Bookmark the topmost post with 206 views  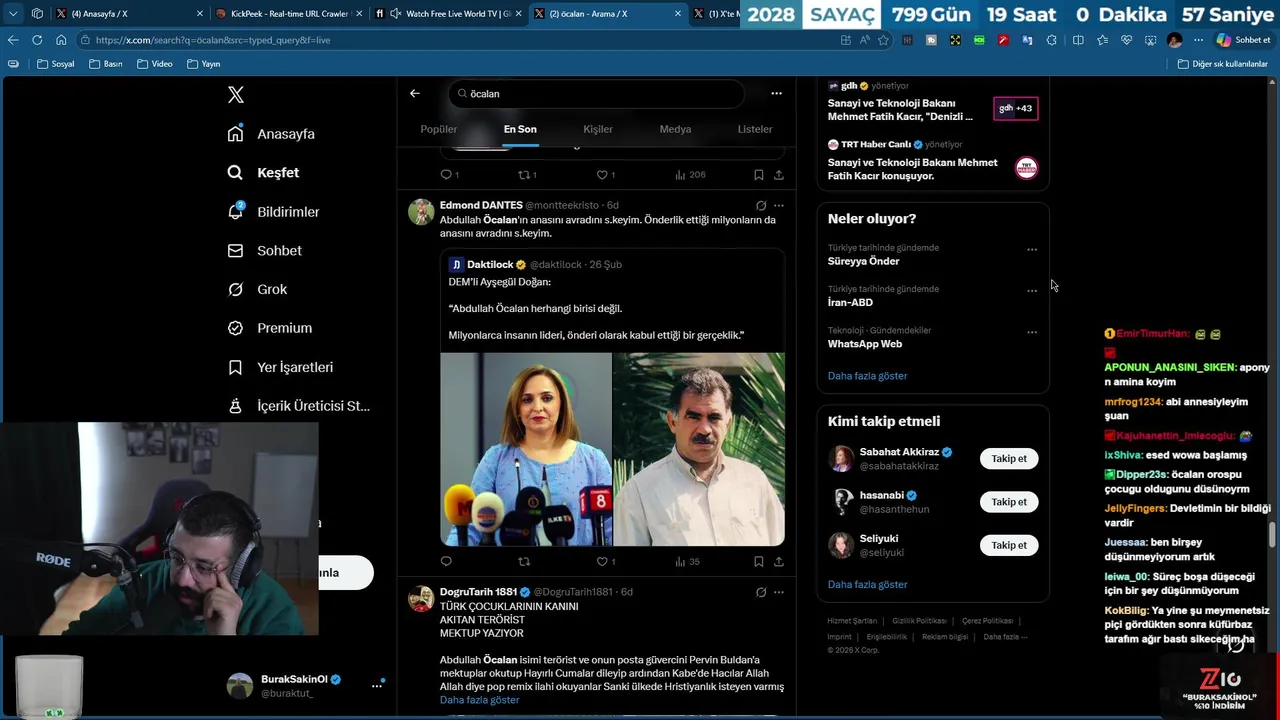[759, 175]
